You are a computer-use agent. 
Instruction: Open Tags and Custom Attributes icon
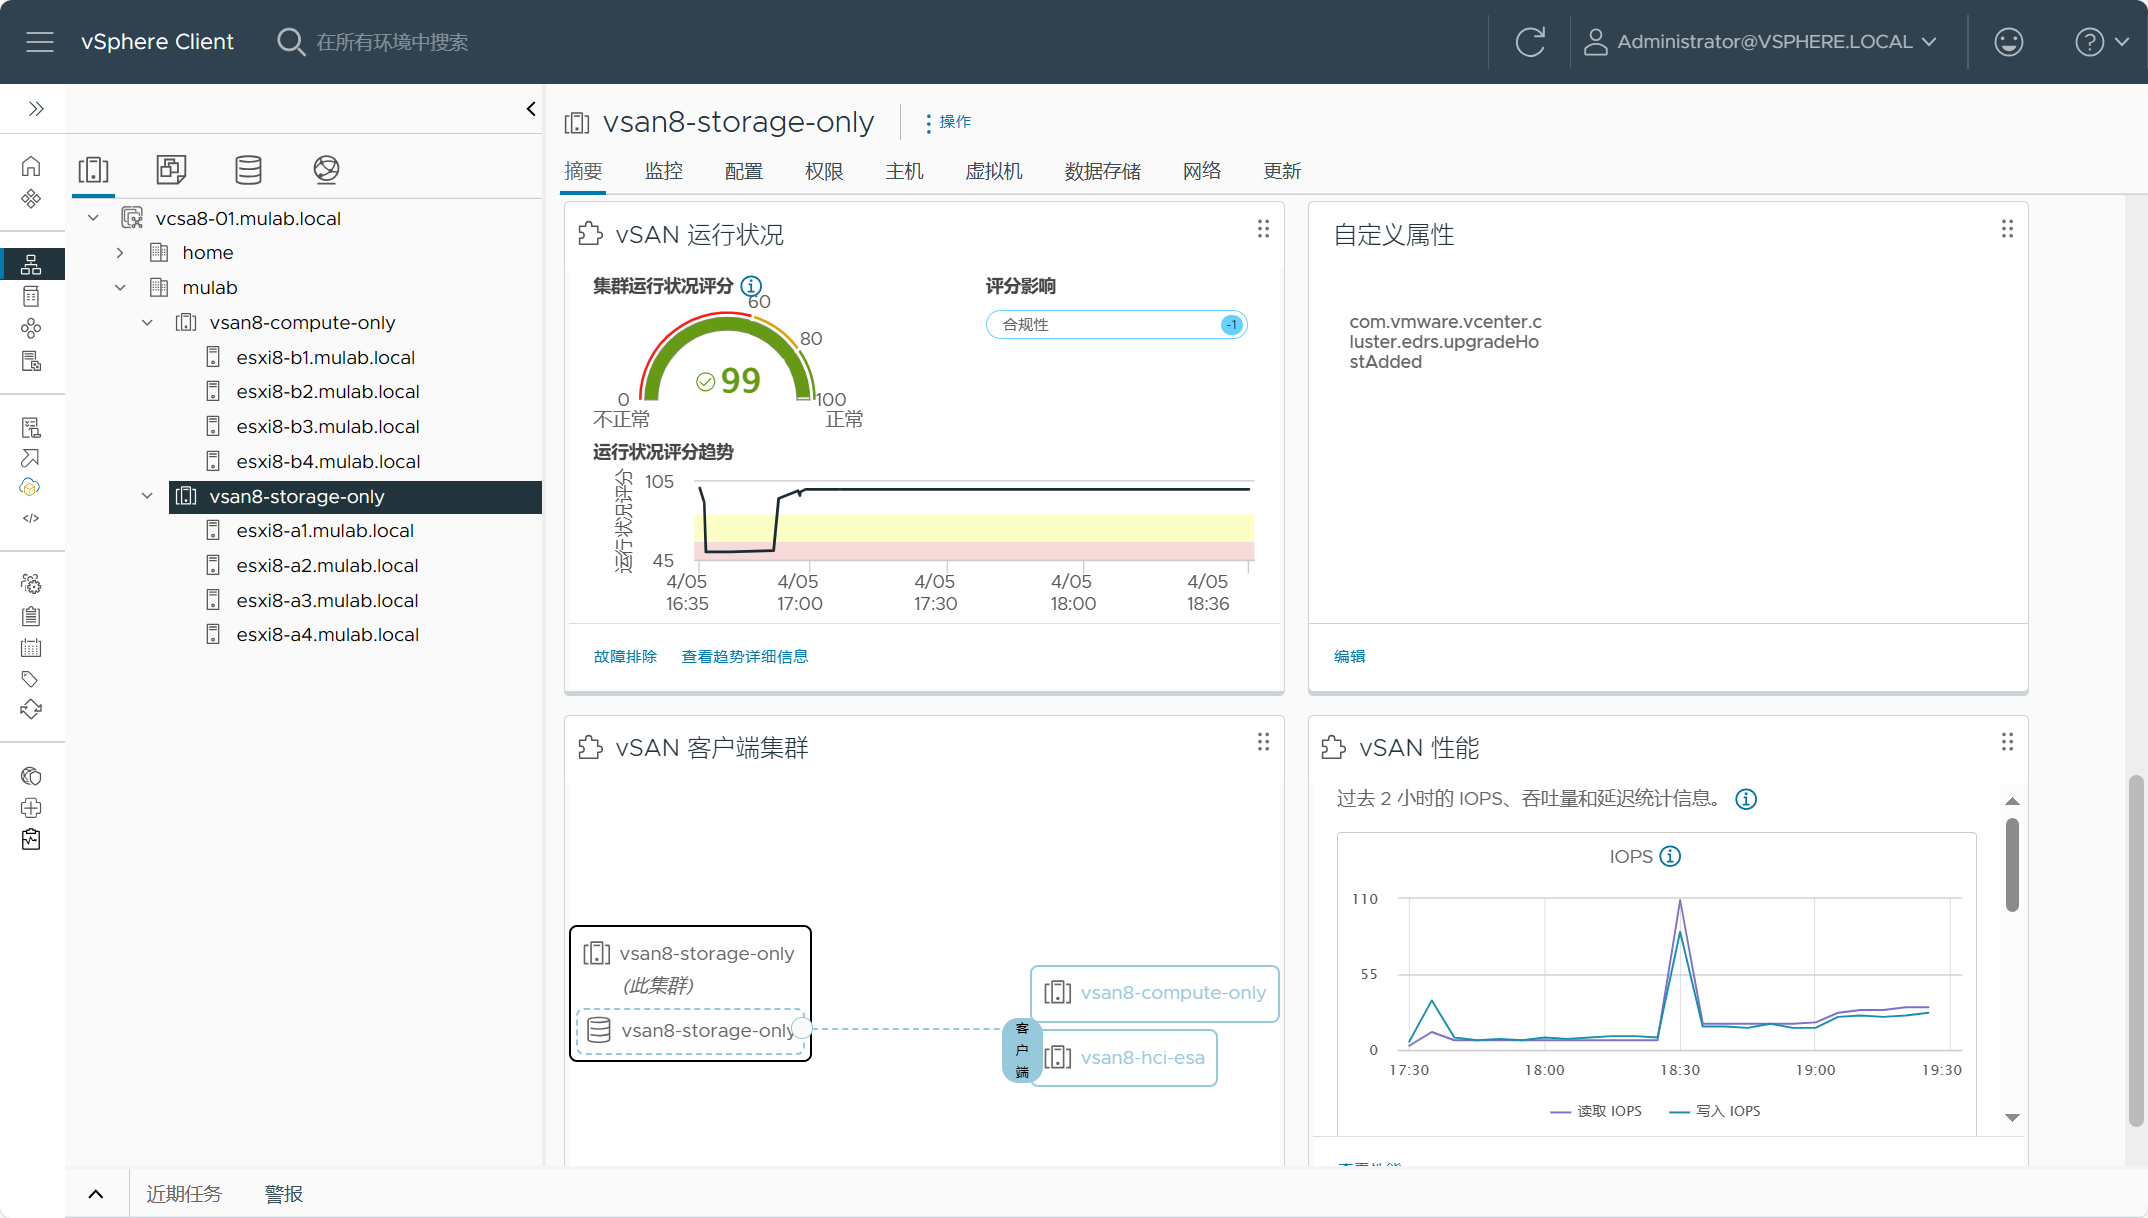coord(31,679)
